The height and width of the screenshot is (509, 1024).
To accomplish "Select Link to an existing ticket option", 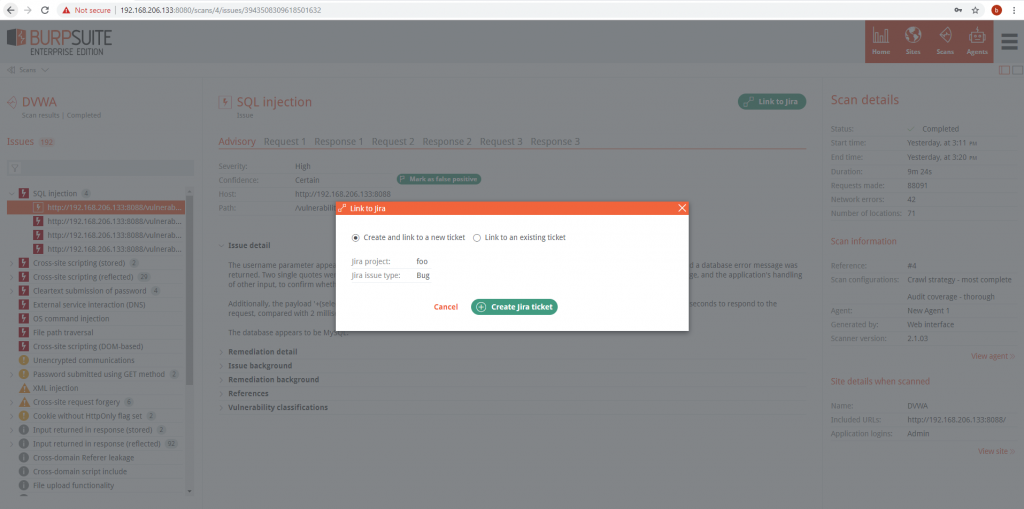I will 477,238.
